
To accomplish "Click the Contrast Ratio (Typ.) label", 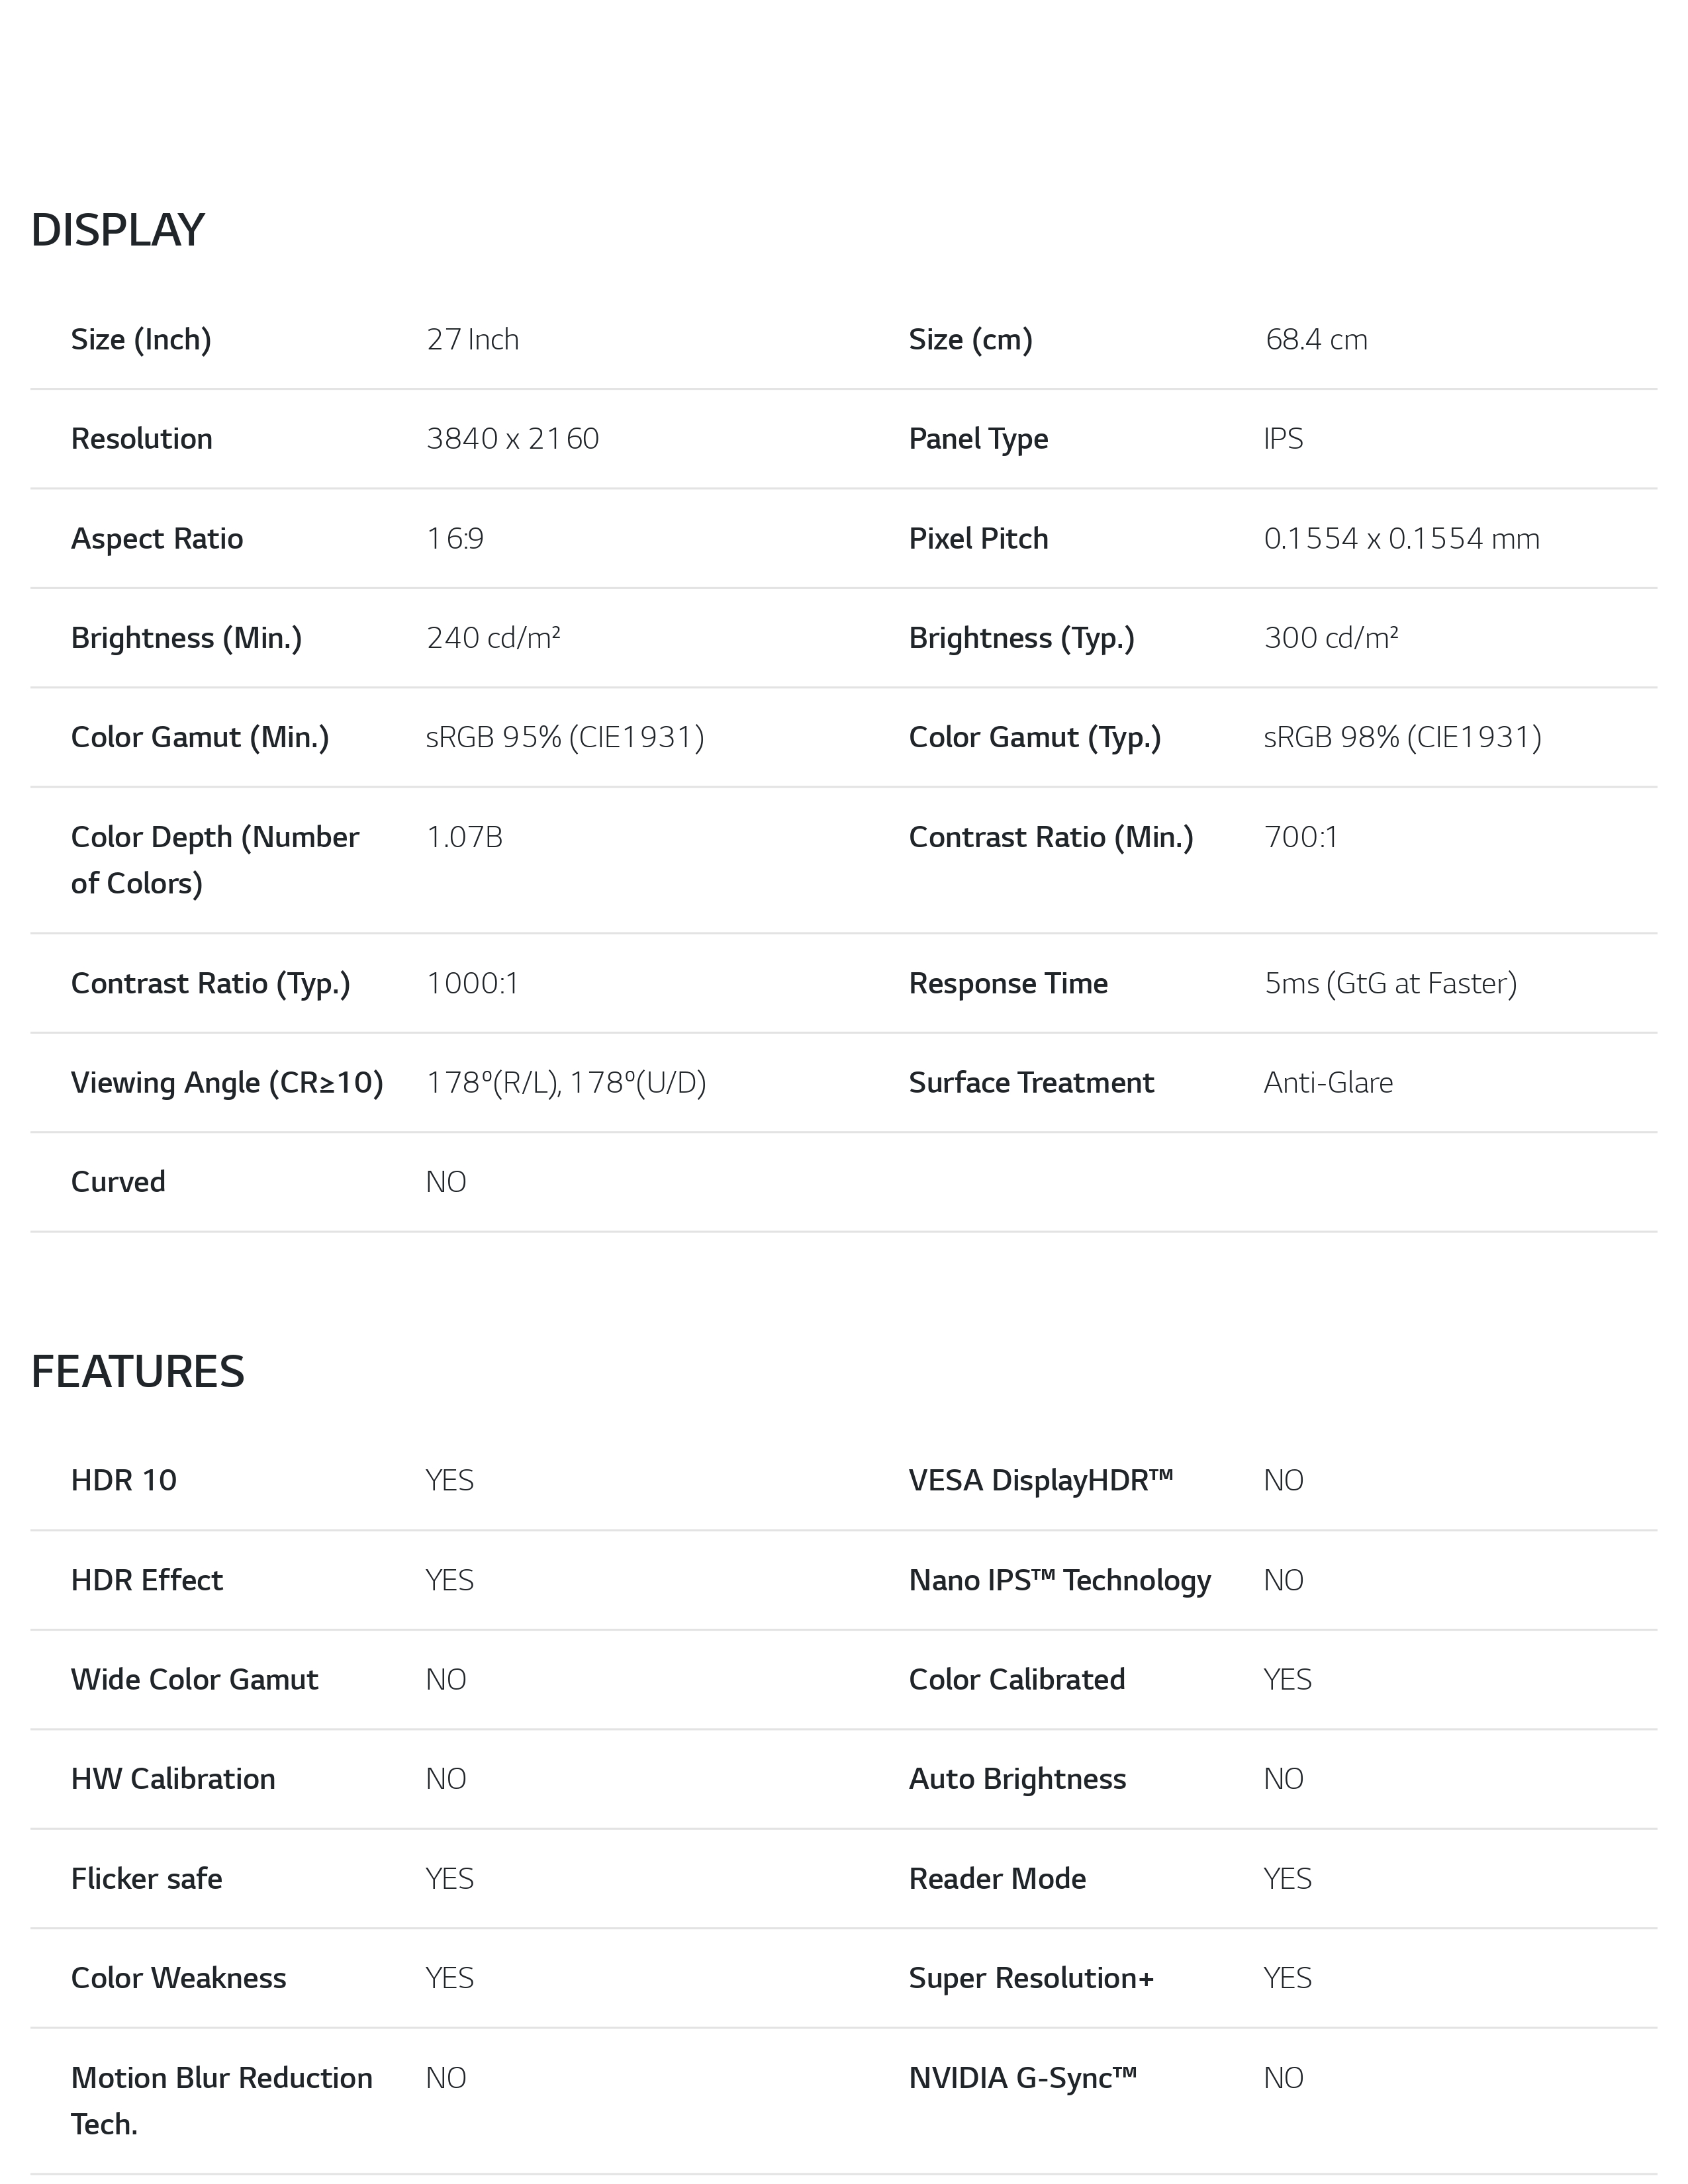I will 210,984.
